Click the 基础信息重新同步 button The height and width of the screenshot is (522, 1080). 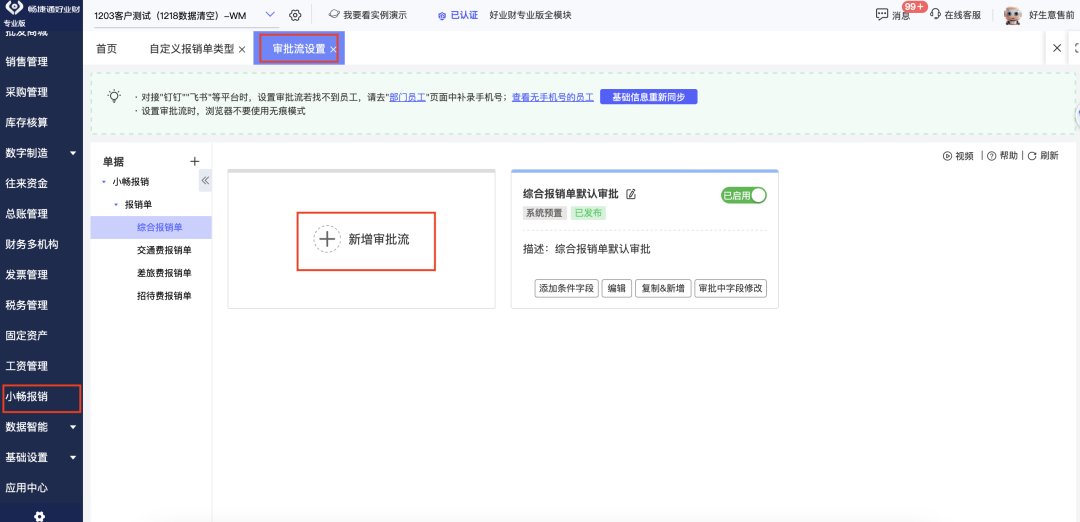tap(648, 97)
